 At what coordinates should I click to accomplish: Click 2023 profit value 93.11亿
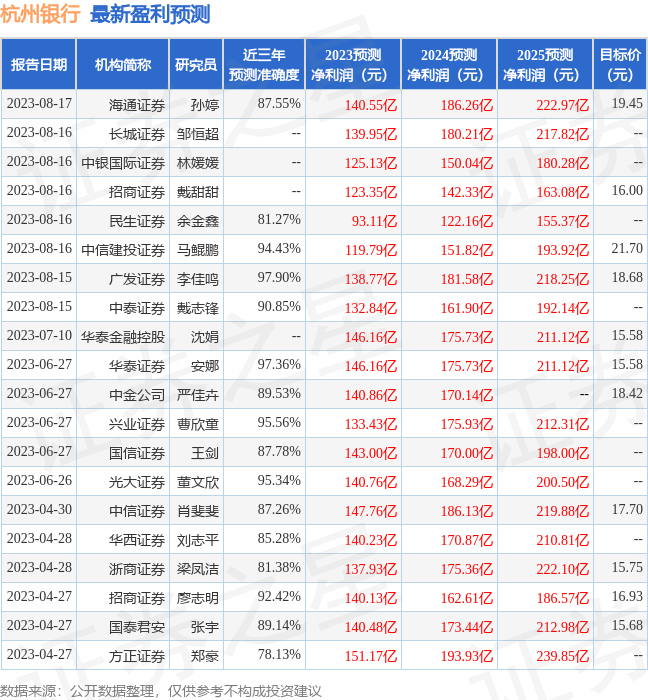(374, 221)
